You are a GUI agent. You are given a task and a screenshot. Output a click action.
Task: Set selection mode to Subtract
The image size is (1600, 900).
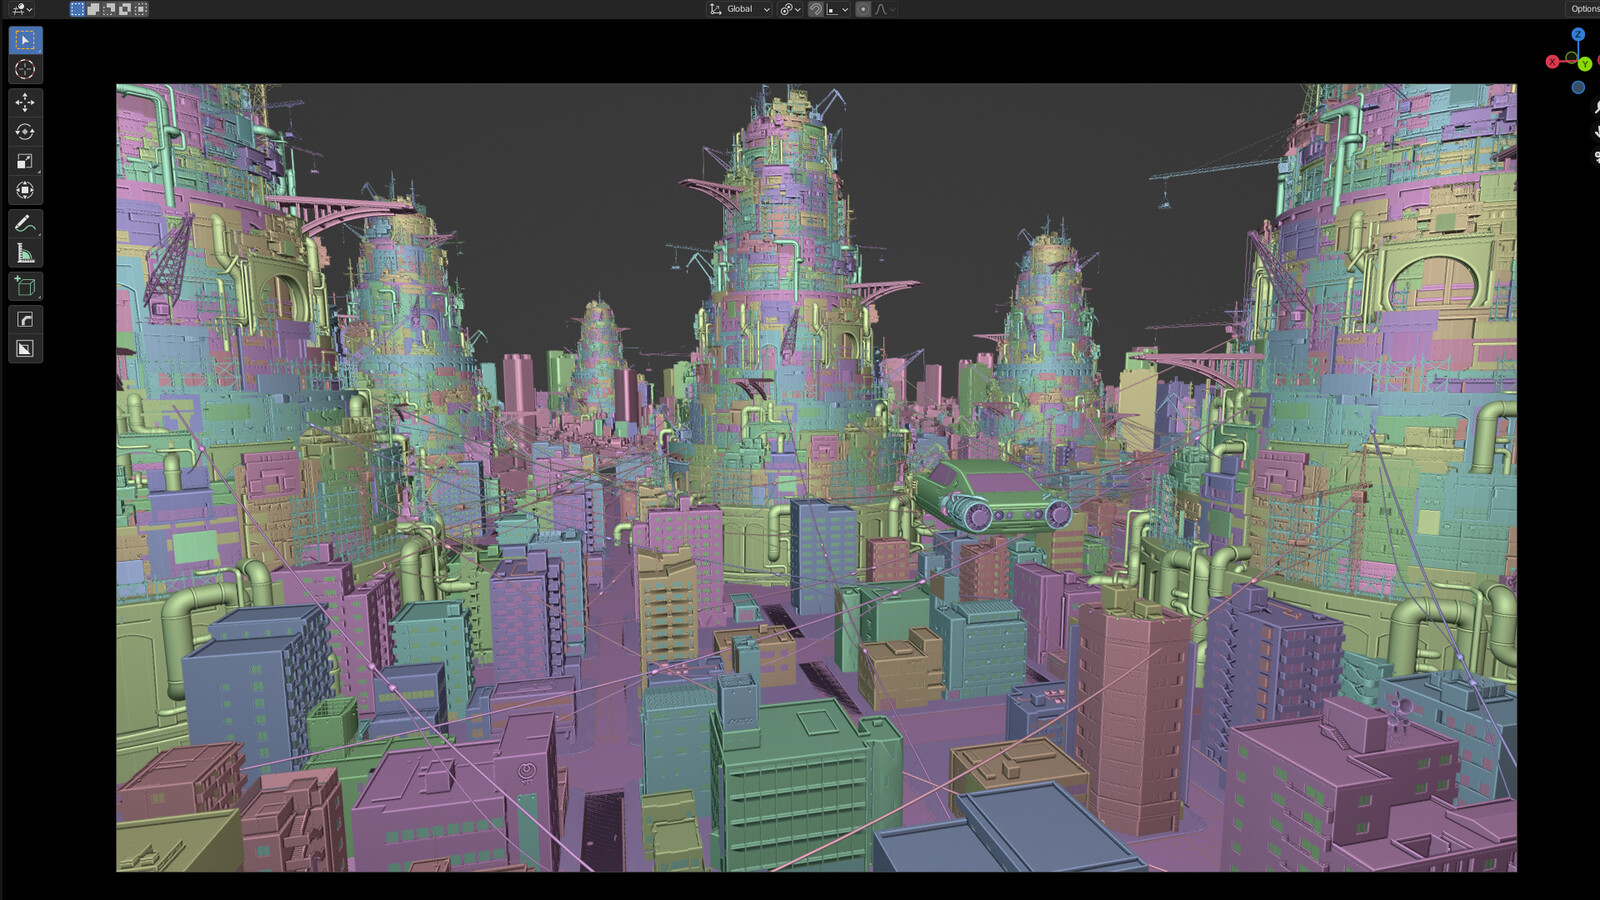click(x=109, y=9)
